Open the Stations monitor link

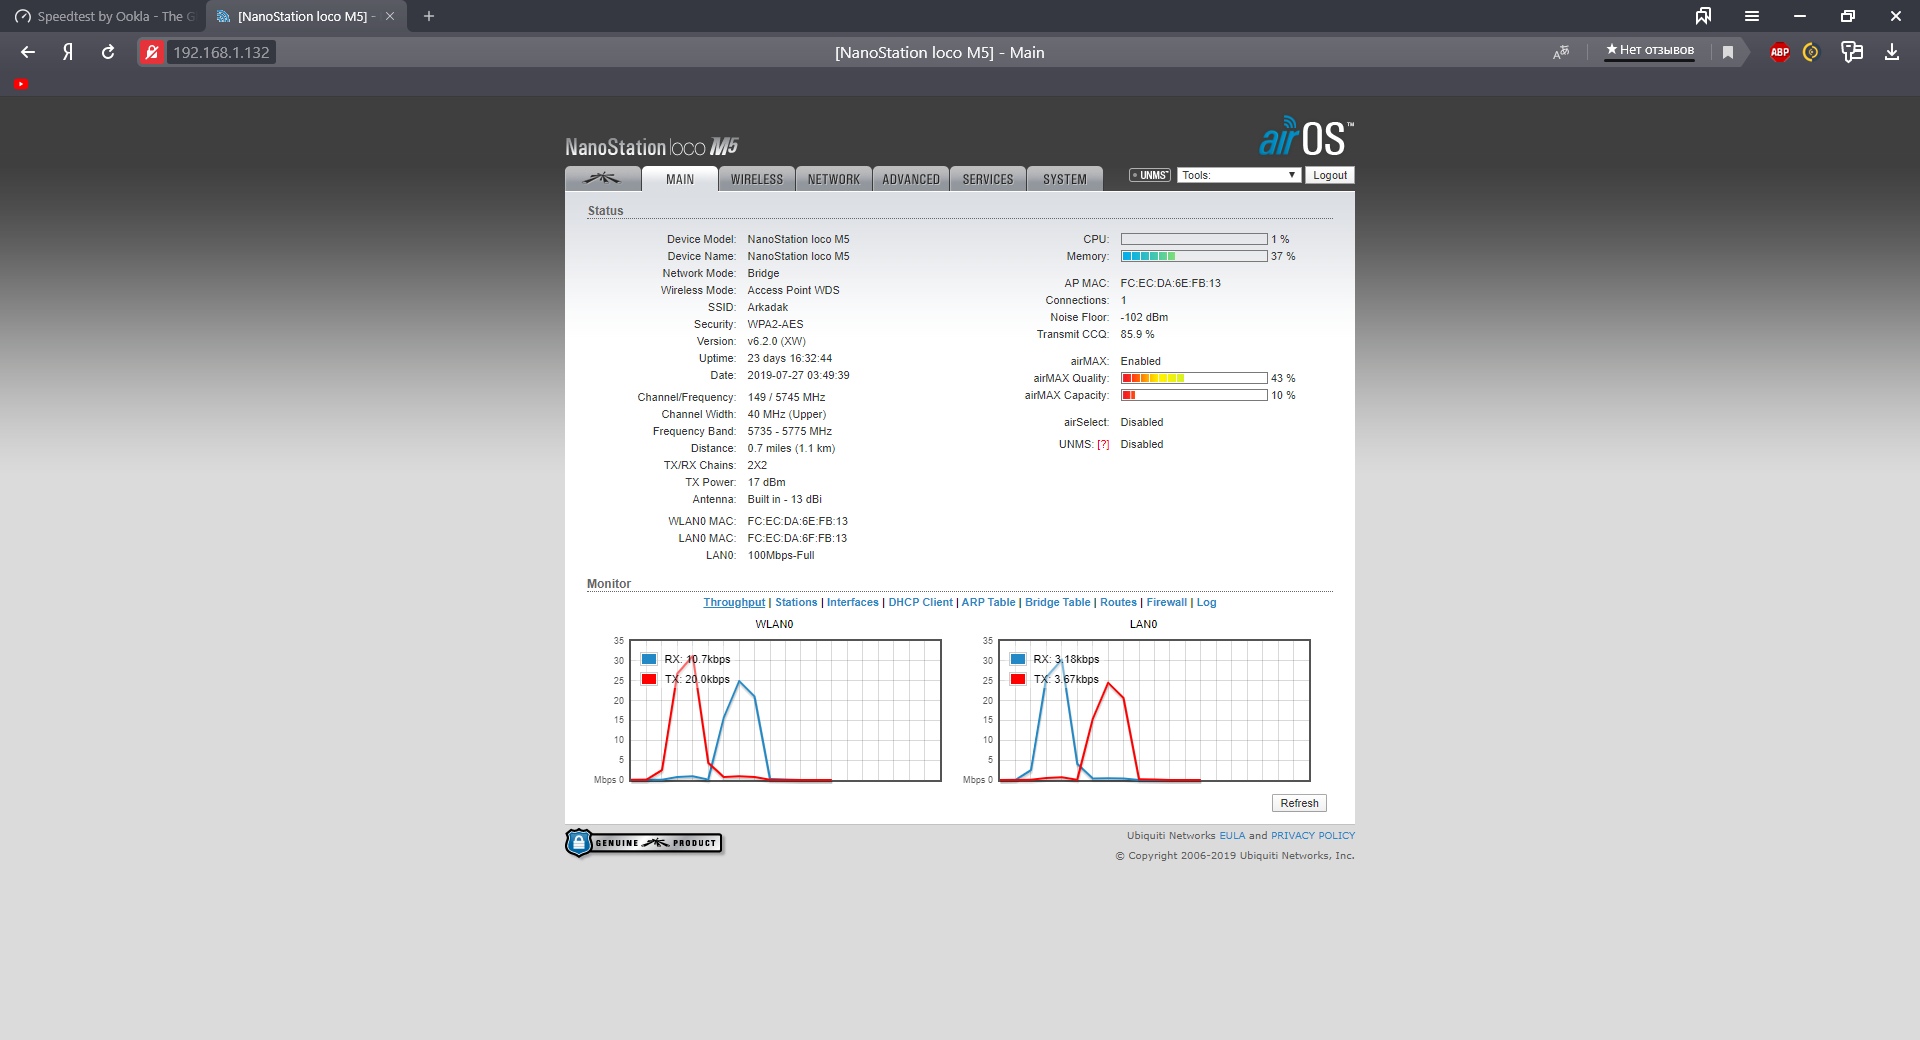coord(796,602)
